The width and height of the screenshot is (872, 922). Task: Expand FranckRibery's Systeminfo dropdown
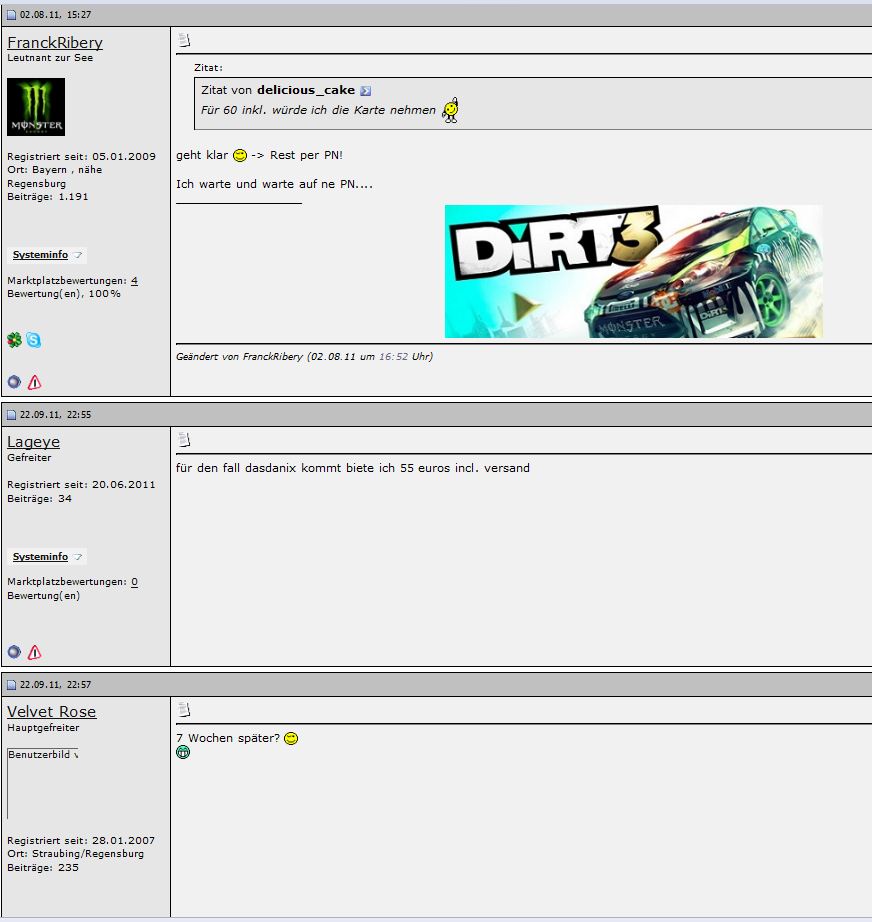coord(48,255)
